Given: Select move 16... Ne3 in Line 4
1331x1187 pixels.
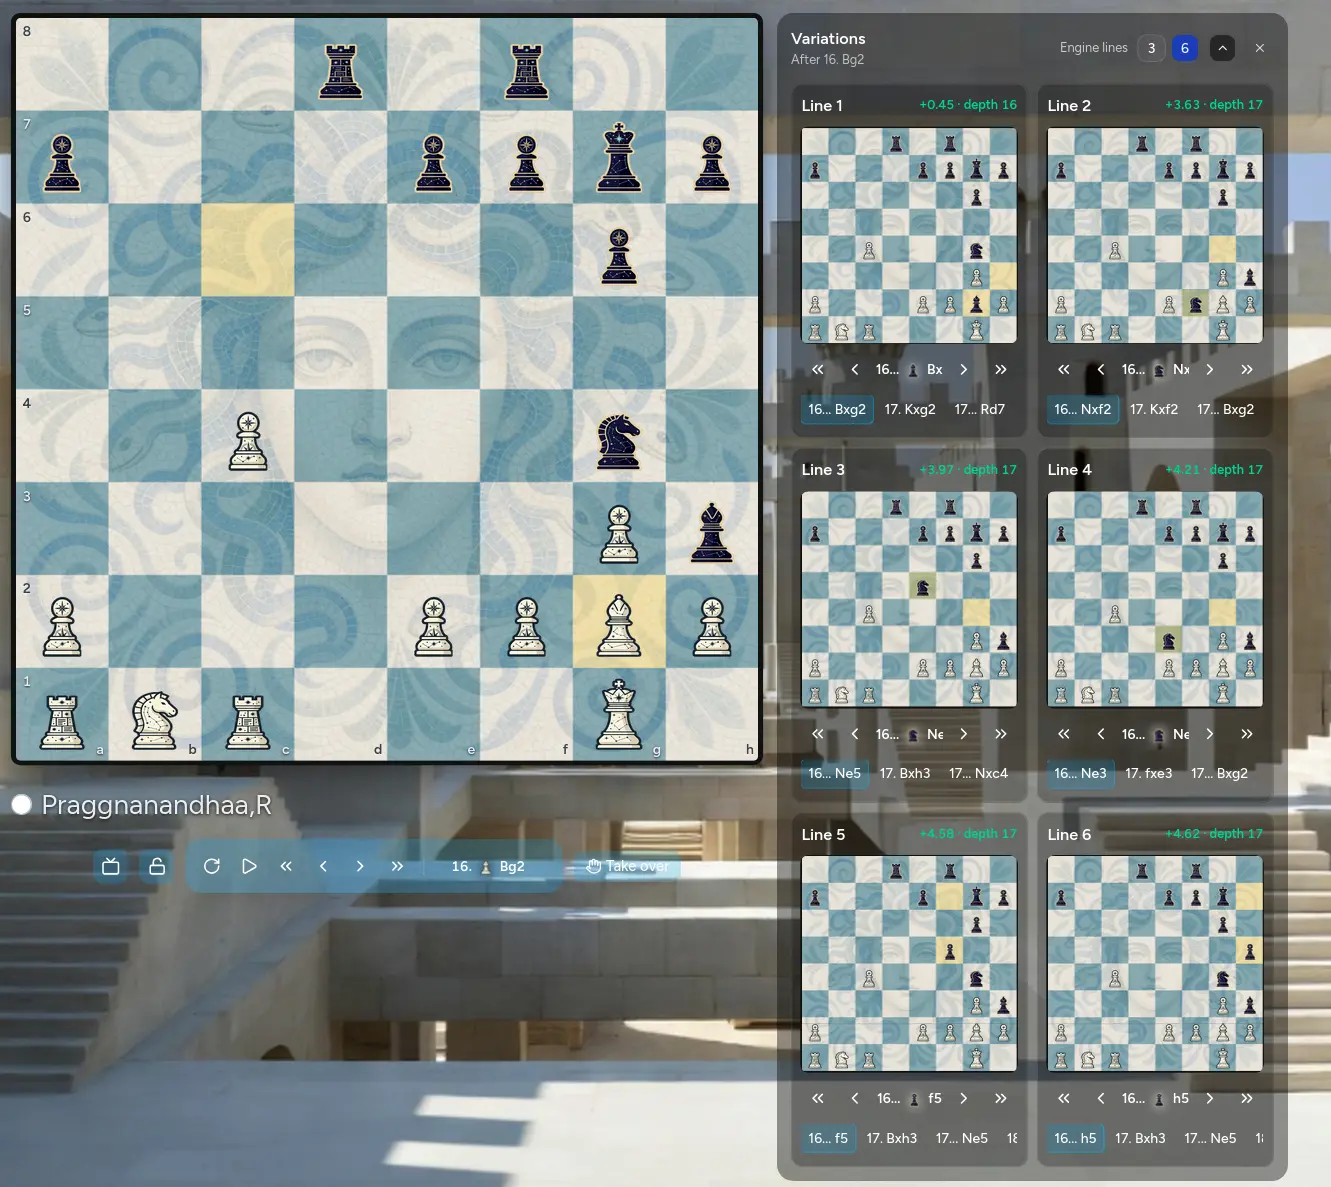Looking at the screenshot, I should click(x=1080, y=773).
